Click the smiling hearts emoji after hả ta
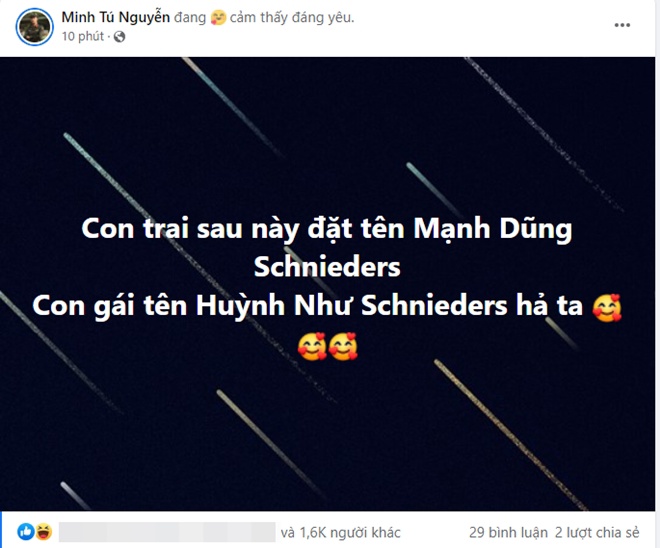Viewport: 660px width, 548px height. pos(607,307)
